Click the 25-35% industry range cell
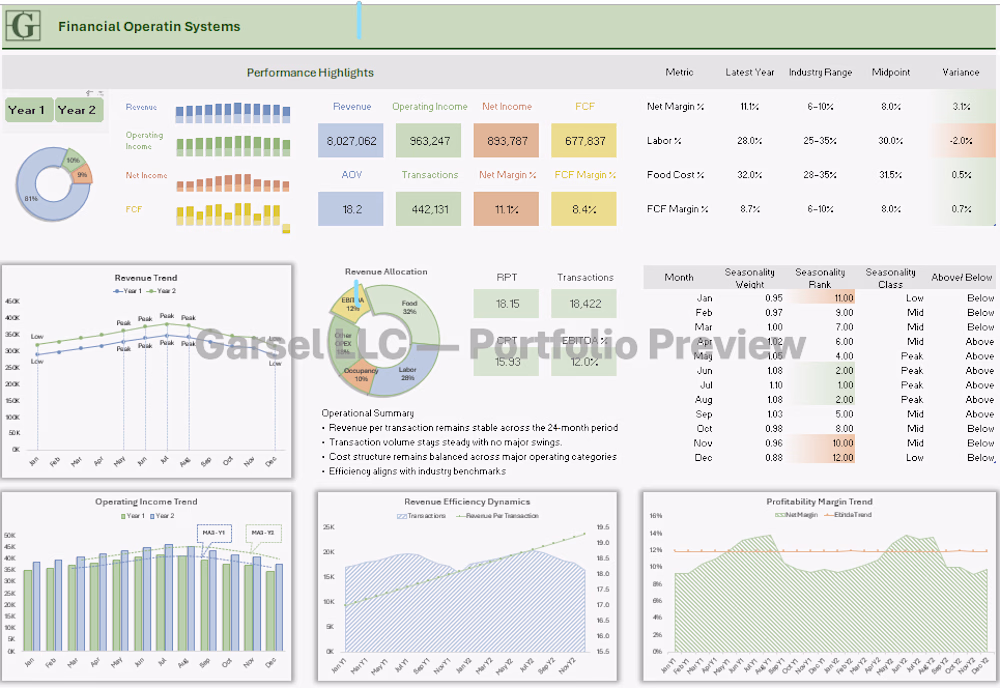Viewport: 1000px width, 688px height. [820, 140]
